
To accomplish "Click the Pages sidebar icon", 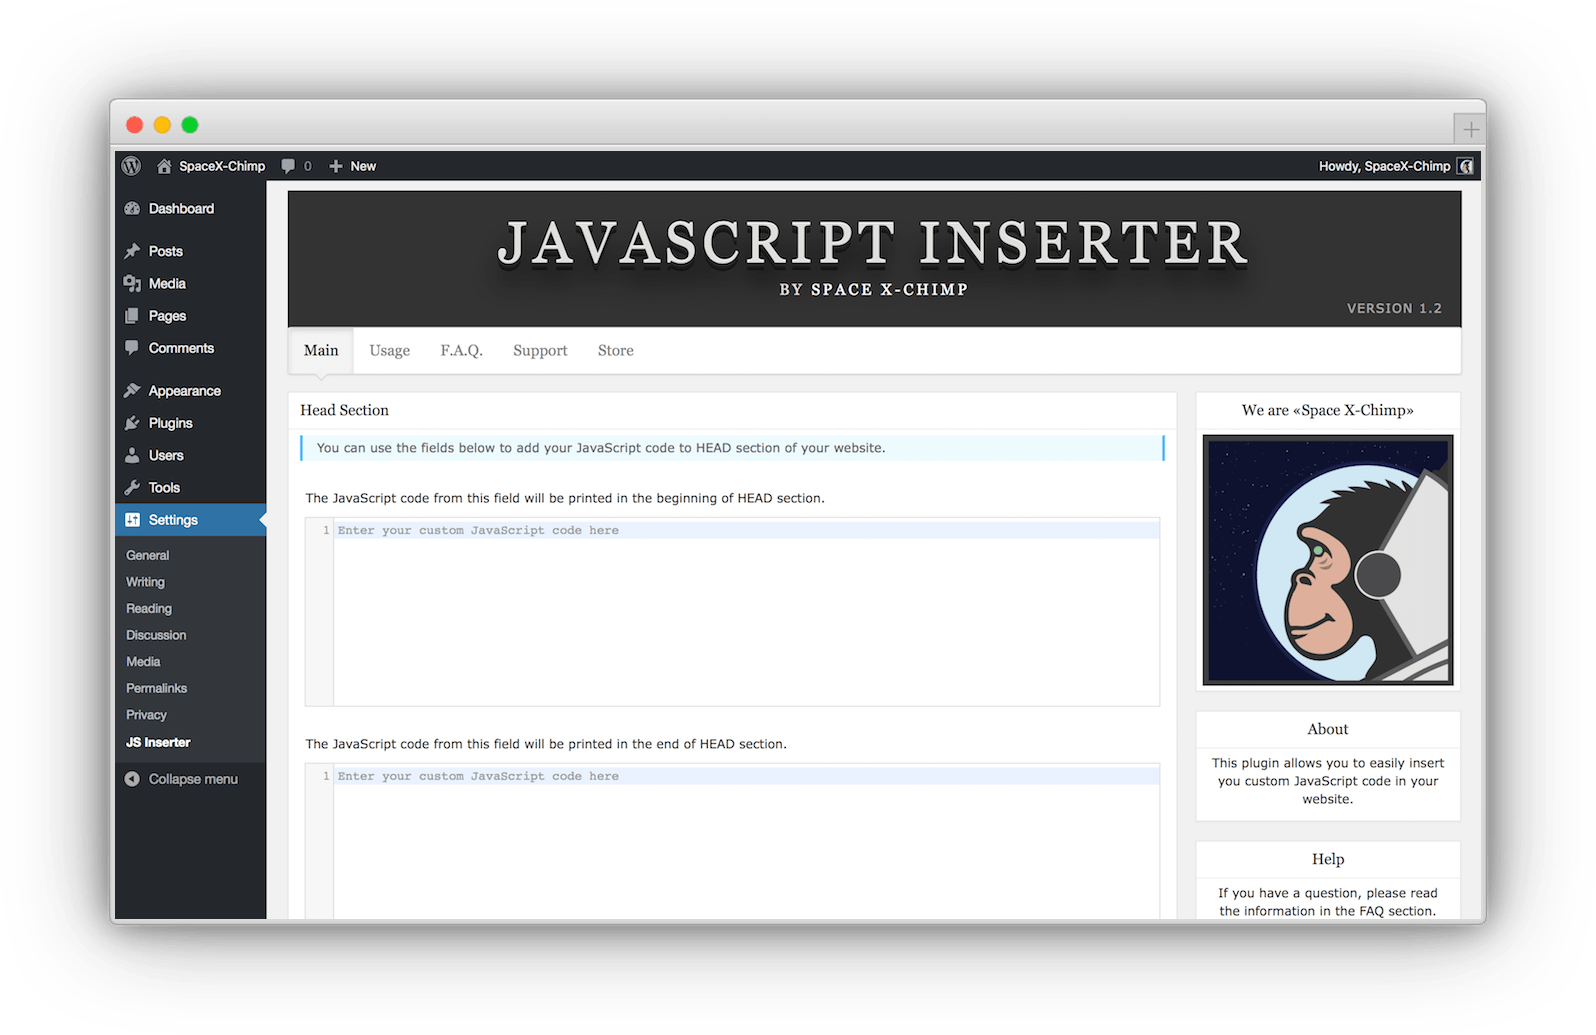I will click(x=132, y=316).
